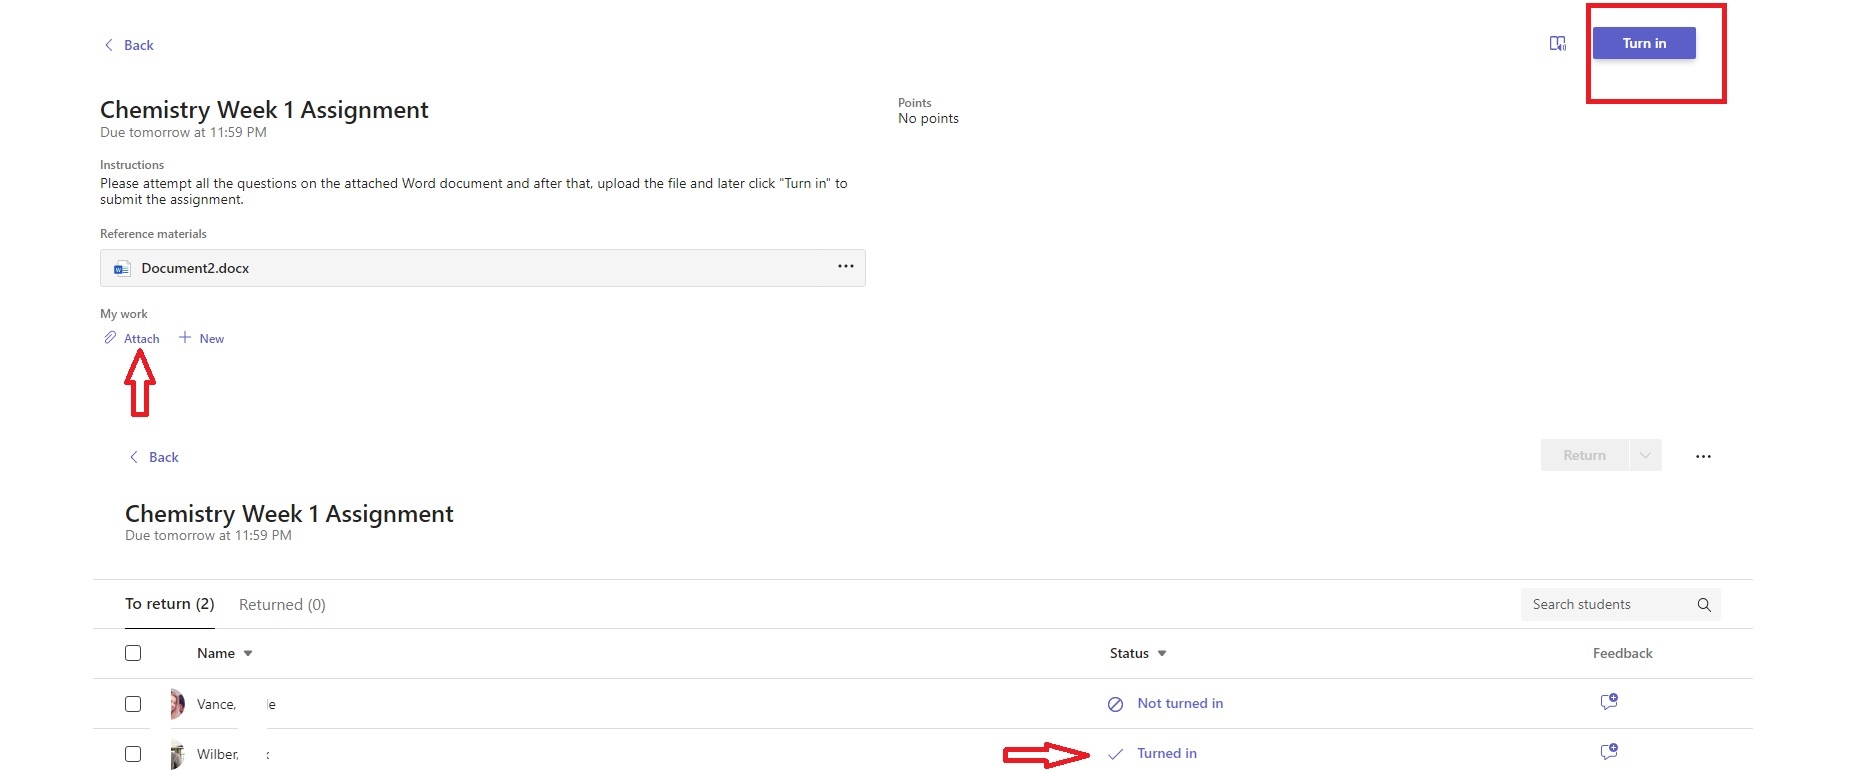This screenshot has height=770, width=1857.
Task: Switch to the To return (2) tab
Action: [170, 604]
